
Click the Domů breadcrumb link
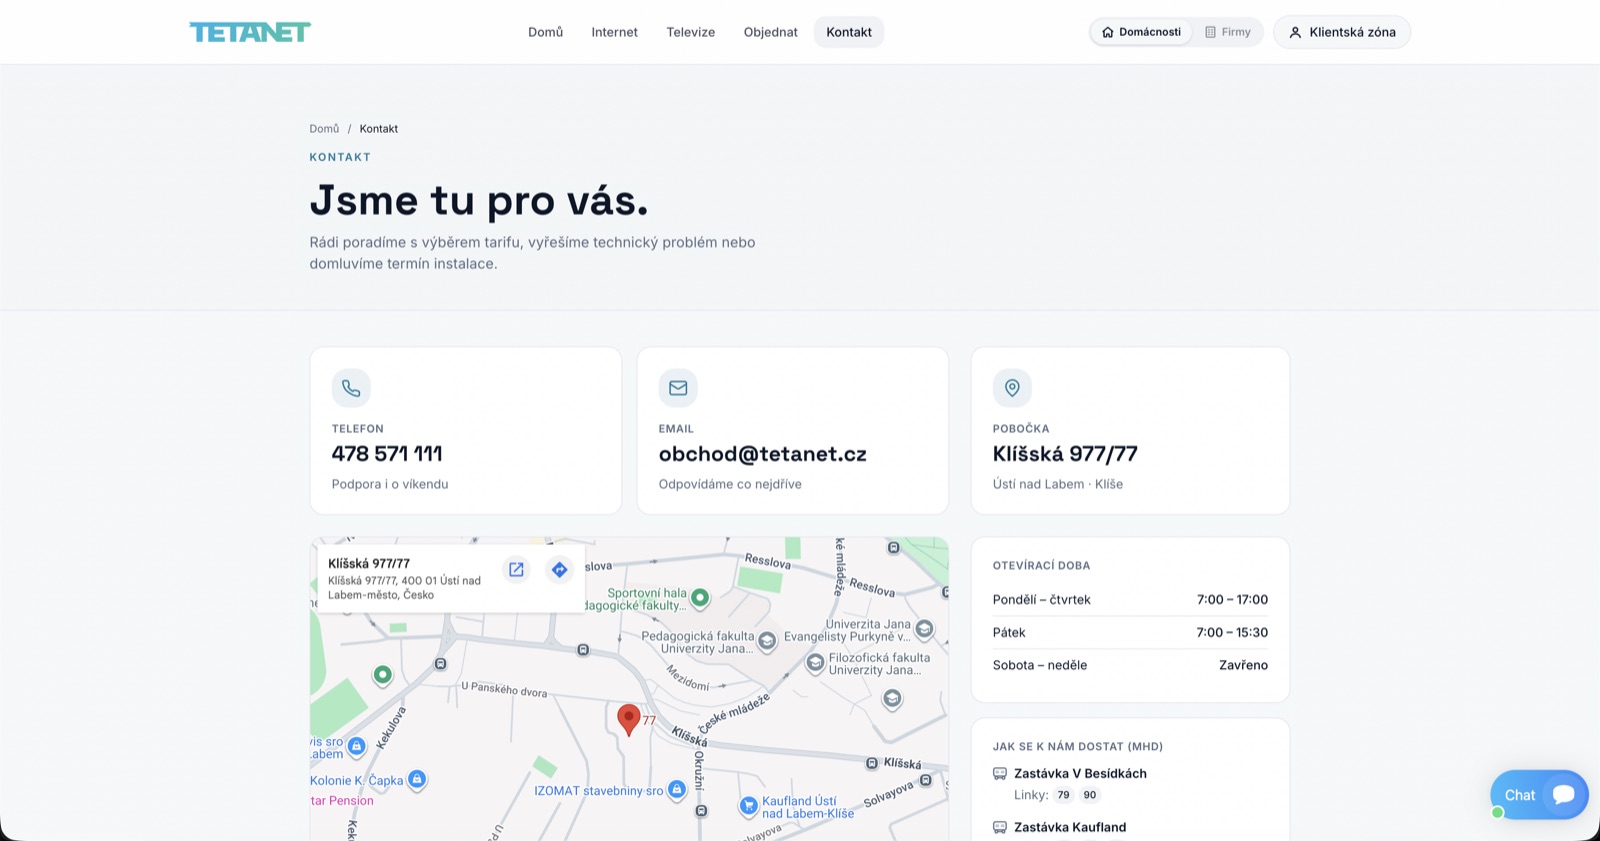324,129
